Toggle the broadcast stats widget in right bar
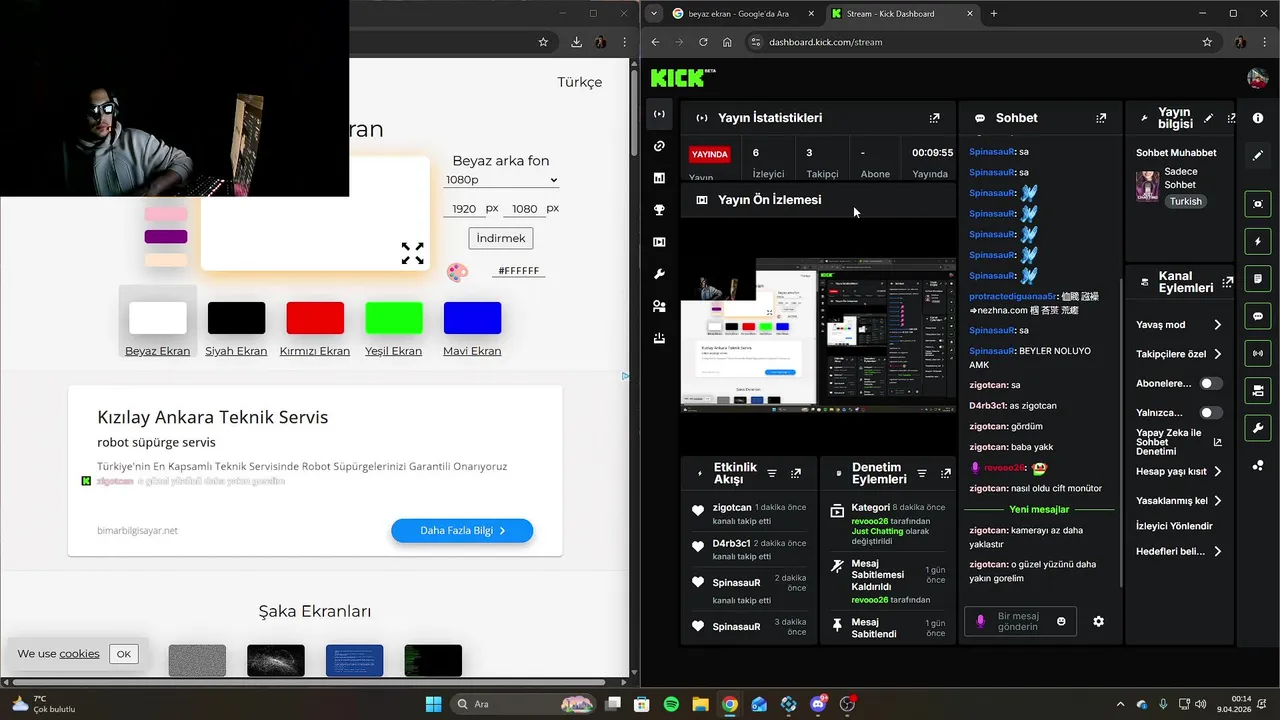Image resolution: width=1280 pixels, height=720 pixels. (1258, 353)
